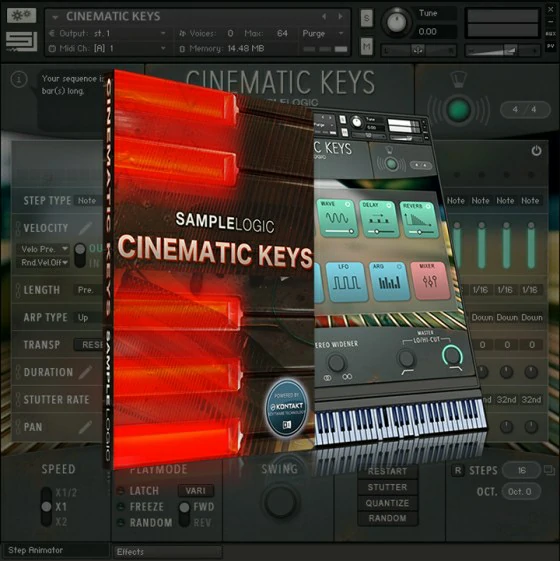
Task: Open STEP TYPE Note preset dropdown
Action: 87,200
